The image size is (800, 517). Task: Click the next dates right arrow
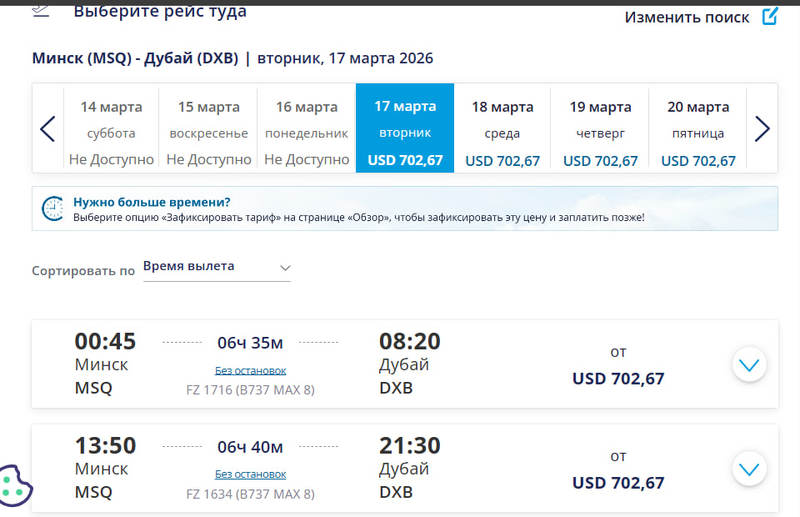point(762,129)
